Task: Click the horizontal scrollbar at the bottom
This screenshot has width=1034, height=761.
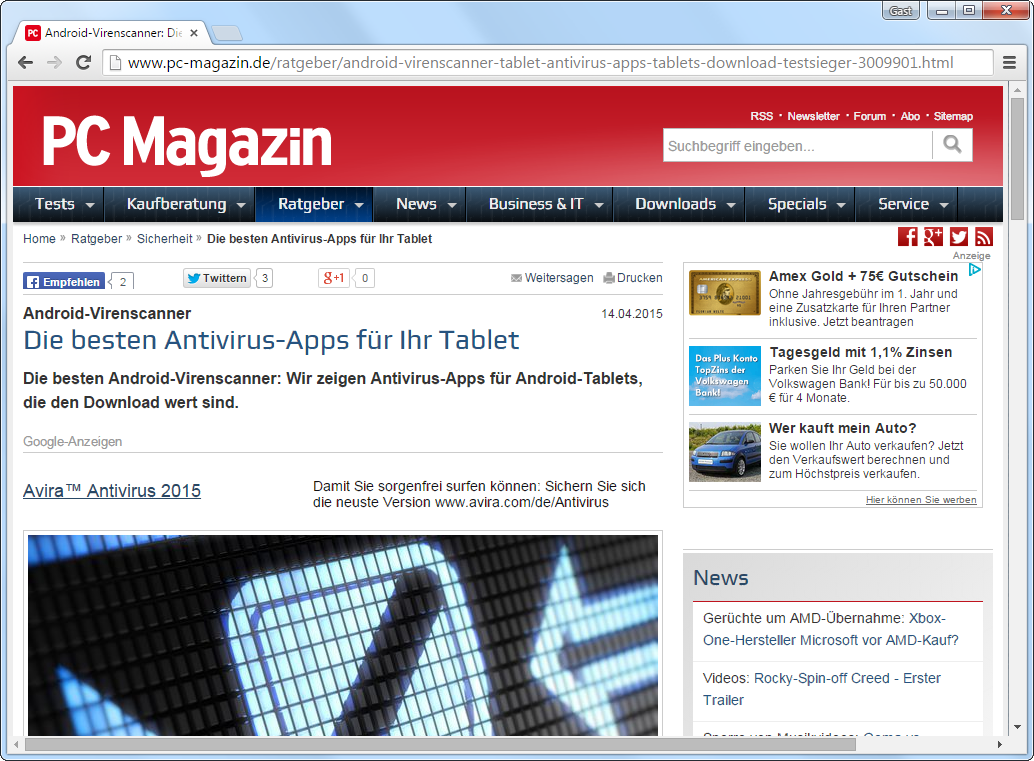Action: click(x=440, y=744)
